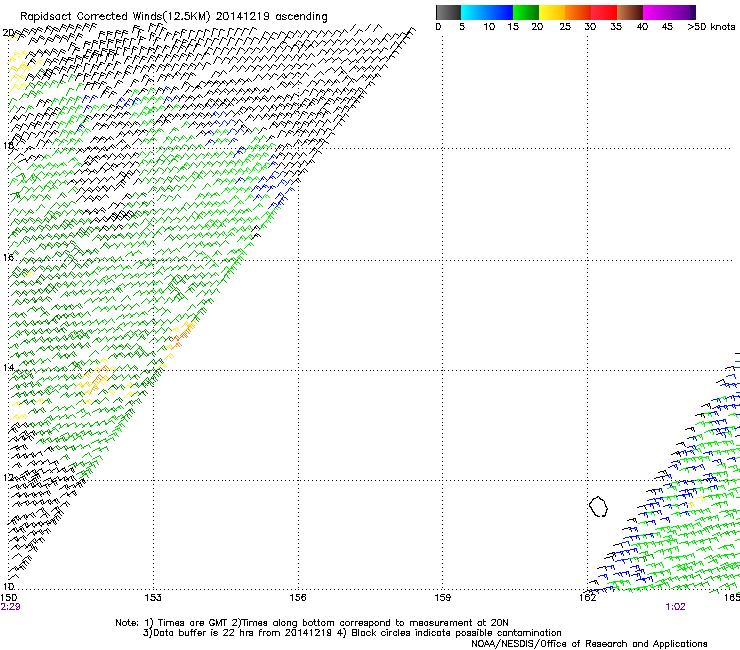This screenshot has width=740, height=650.
Task: Click the gray 0-5 knots color segment
Action: coord(448,12)
